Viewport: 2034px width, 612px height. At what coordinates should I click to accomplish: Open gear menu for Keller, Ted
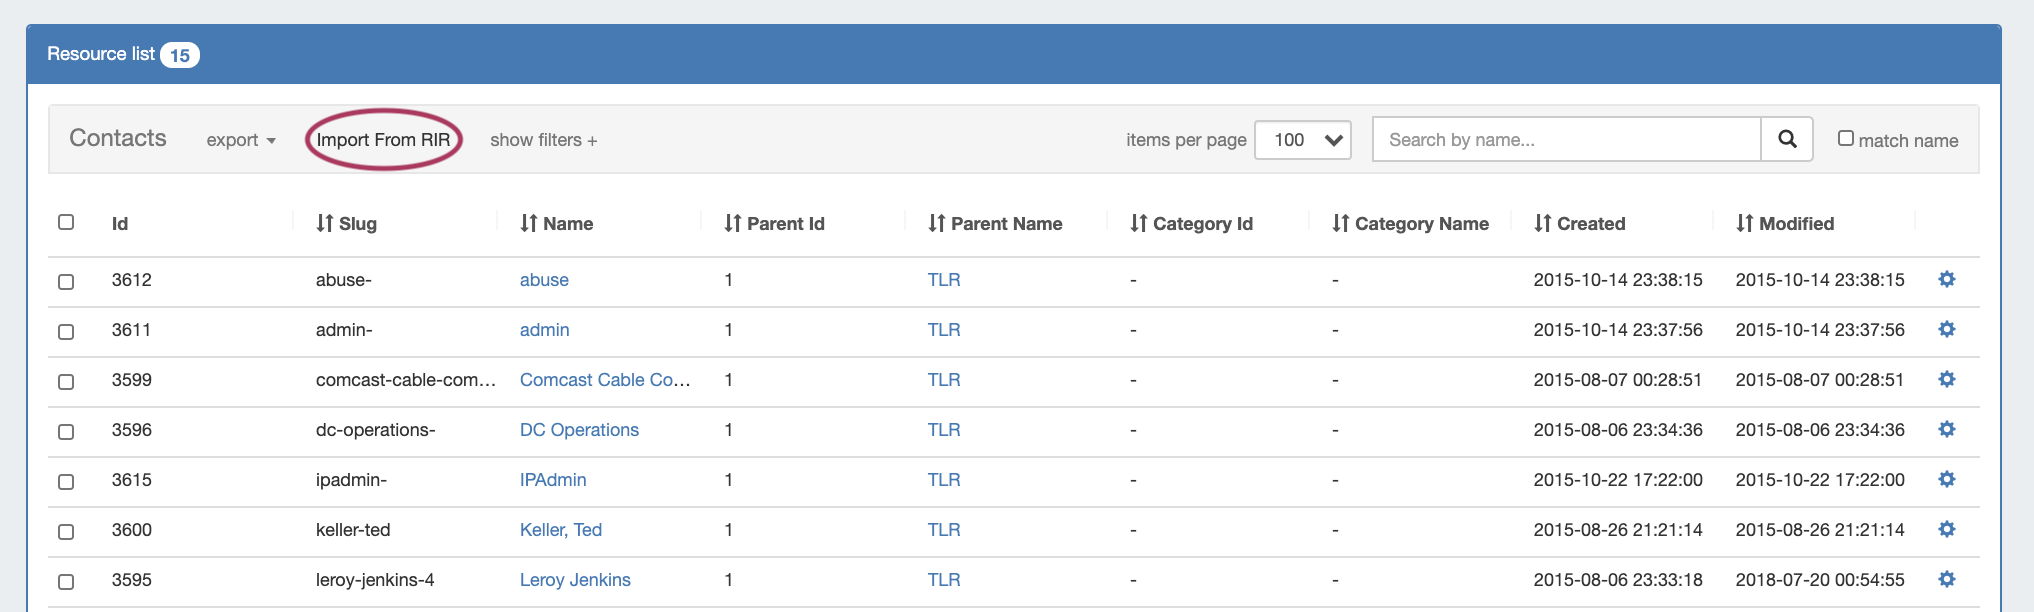(x=1946, y=529)
